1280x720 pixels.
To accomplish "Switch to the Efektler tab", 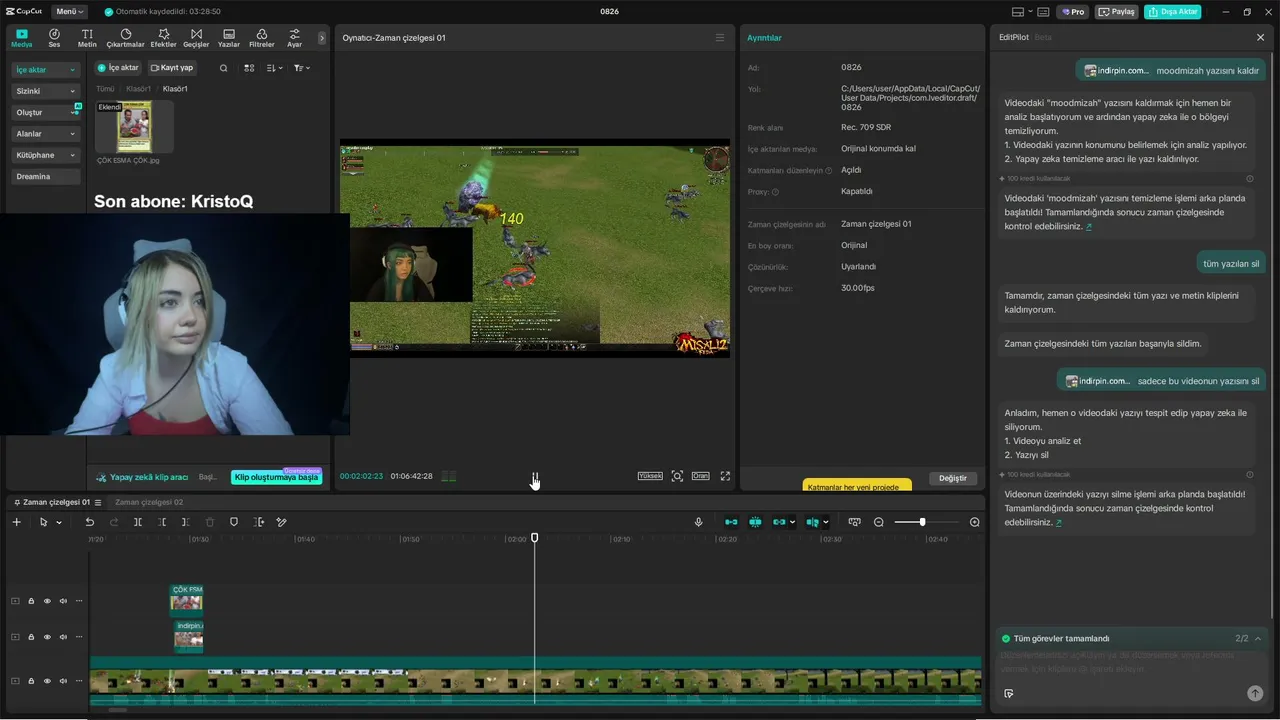I will click(163, 38).
